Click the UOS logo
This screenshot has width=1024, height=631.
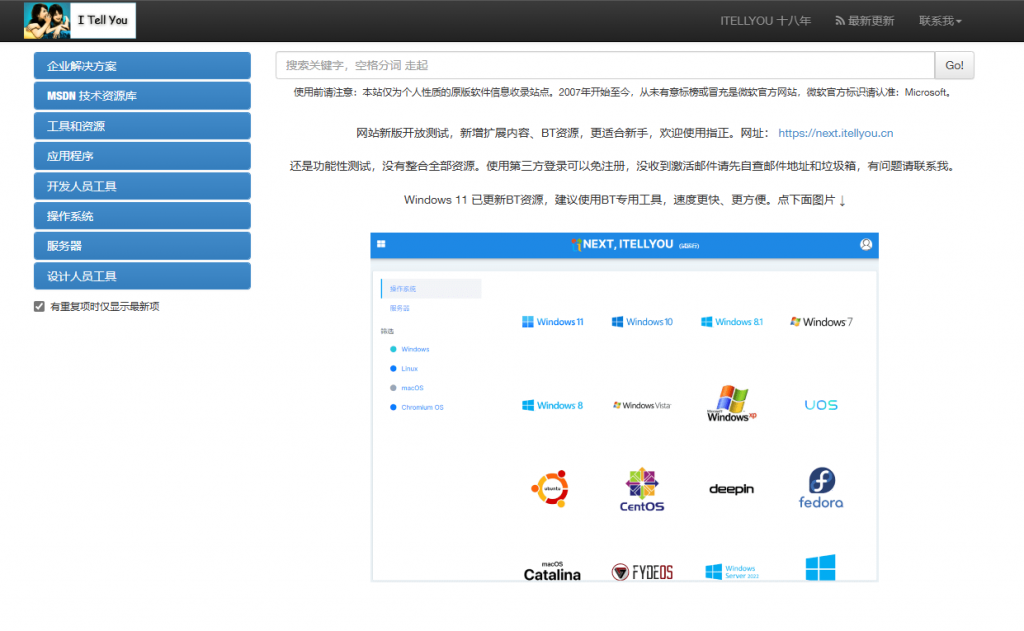click(x=820, y=404)
